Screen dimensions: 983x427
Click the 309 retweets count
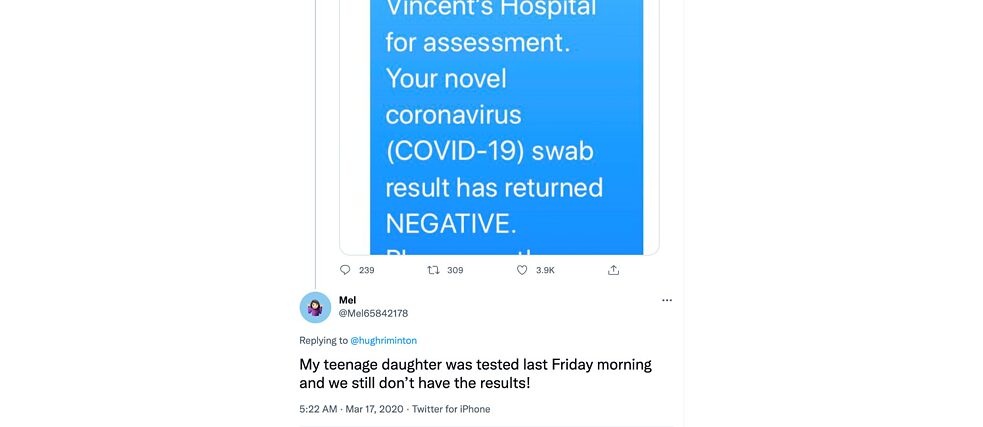455,270
